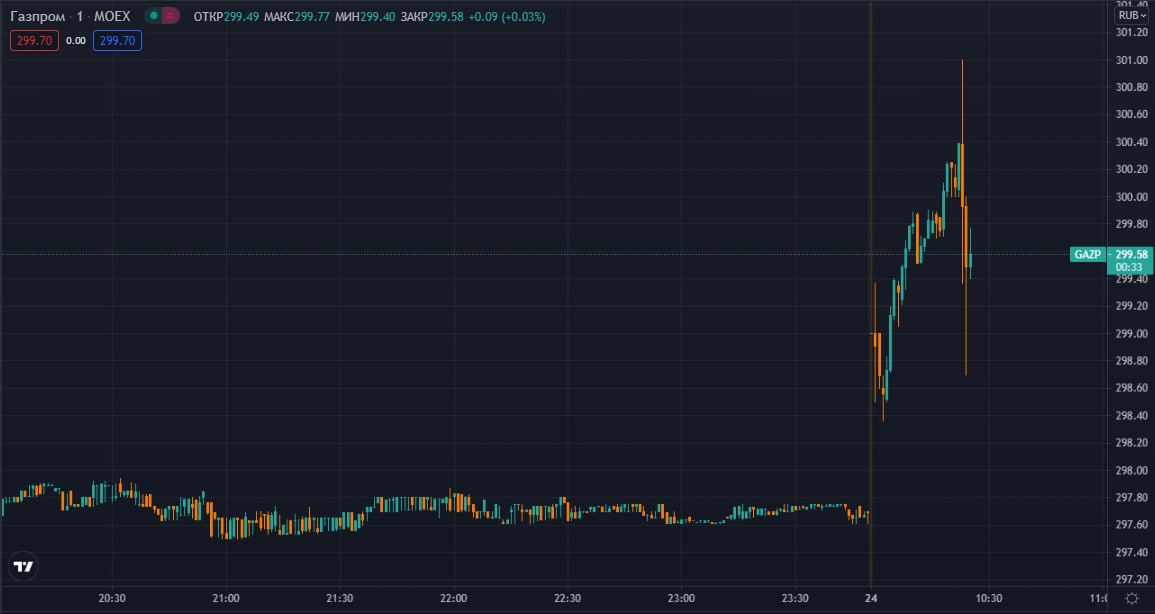Click the МАКС 299.77 high value
This screenshot has height=614, width=1155.
point(297,16)
